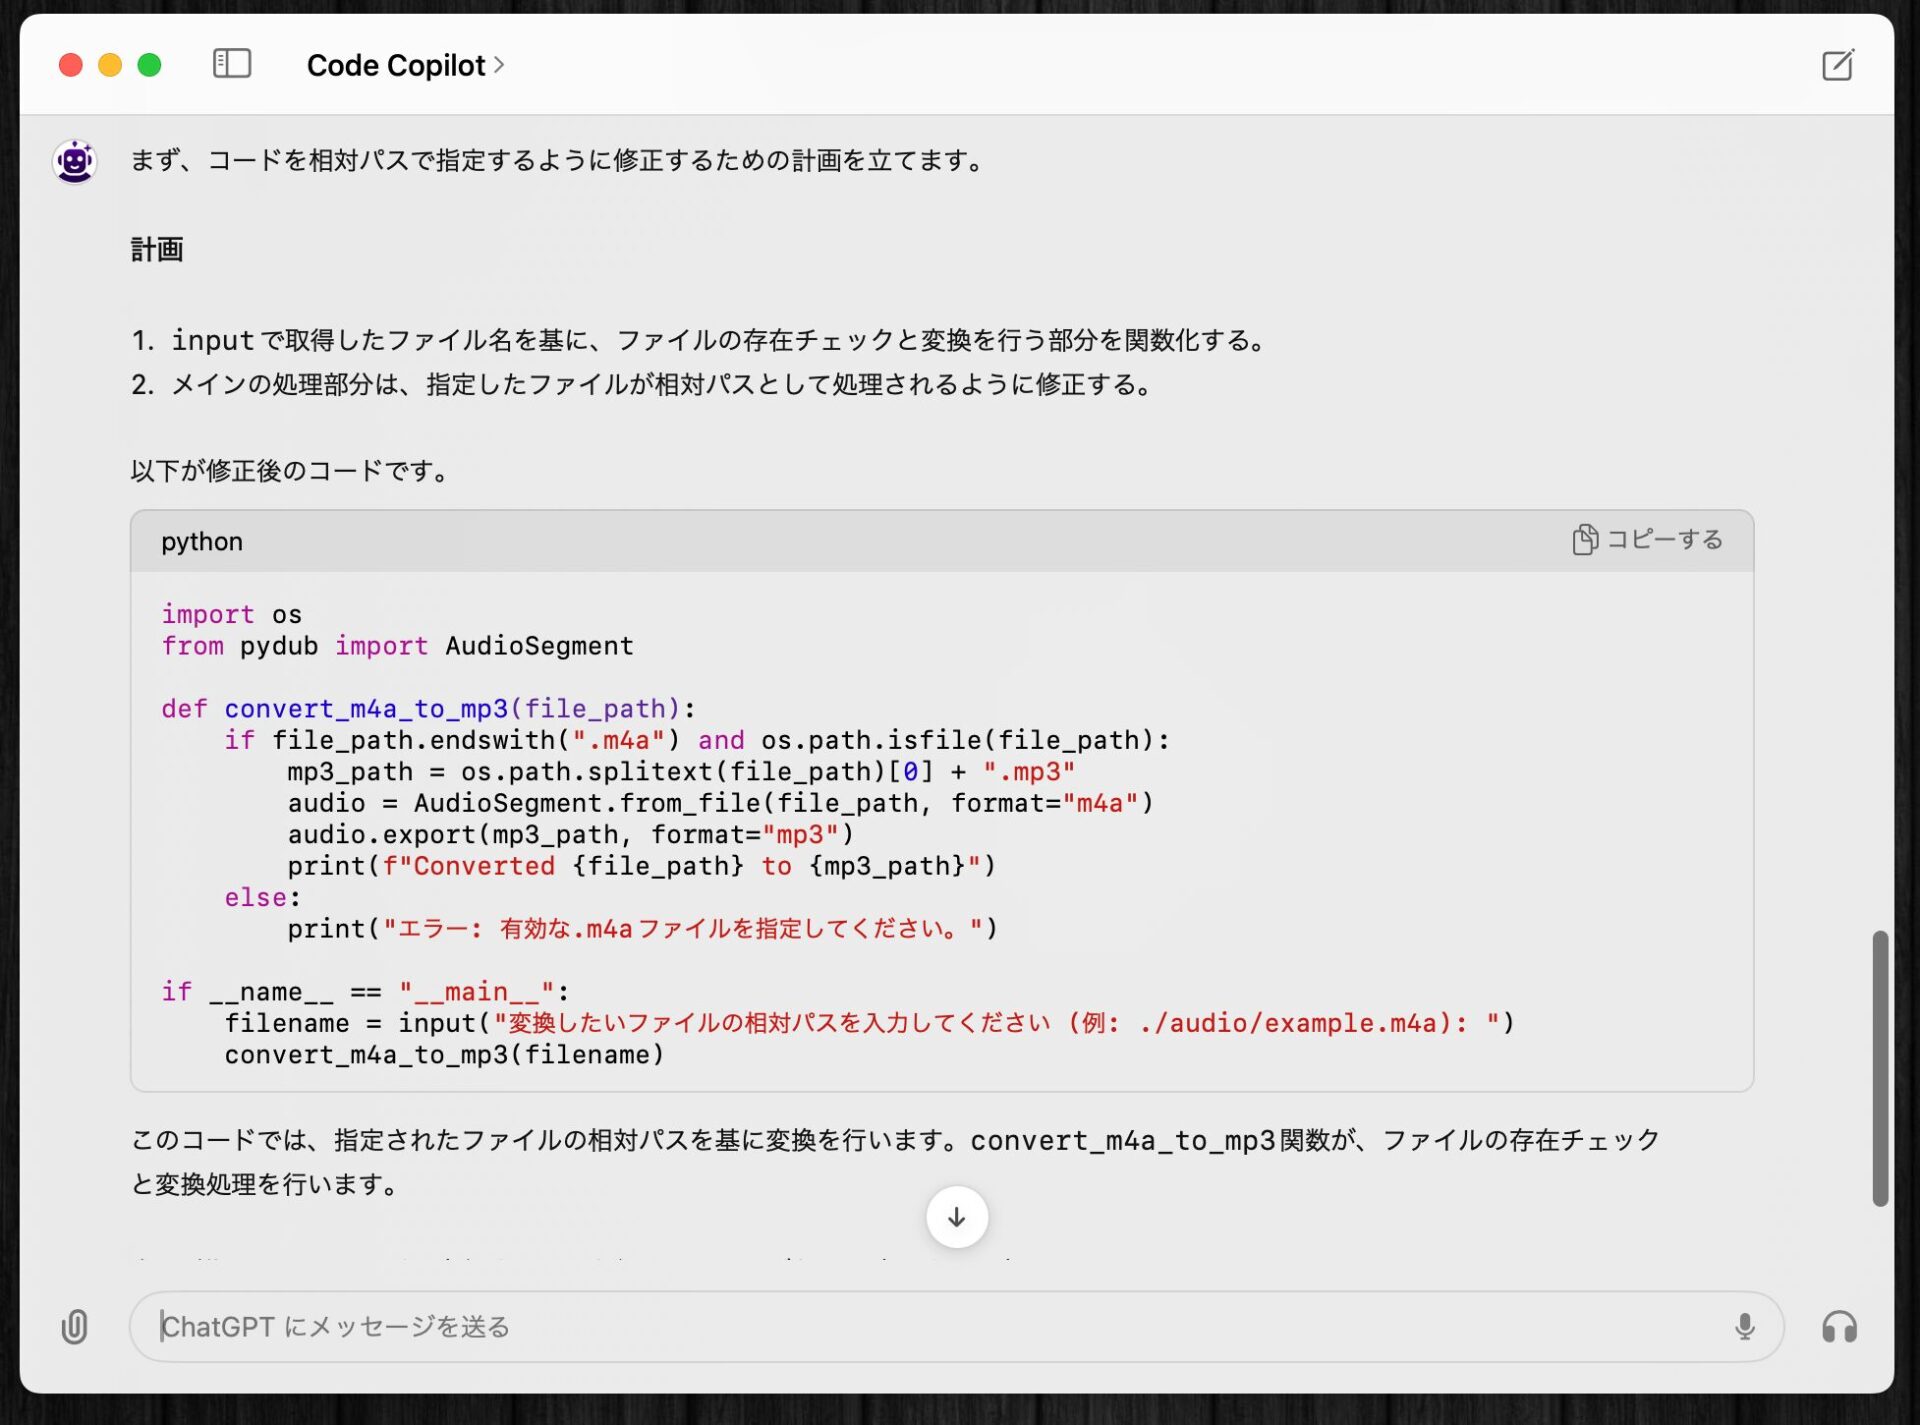
Task: Click the Code Copilot robot avatar
Action: tap(75, 161)
